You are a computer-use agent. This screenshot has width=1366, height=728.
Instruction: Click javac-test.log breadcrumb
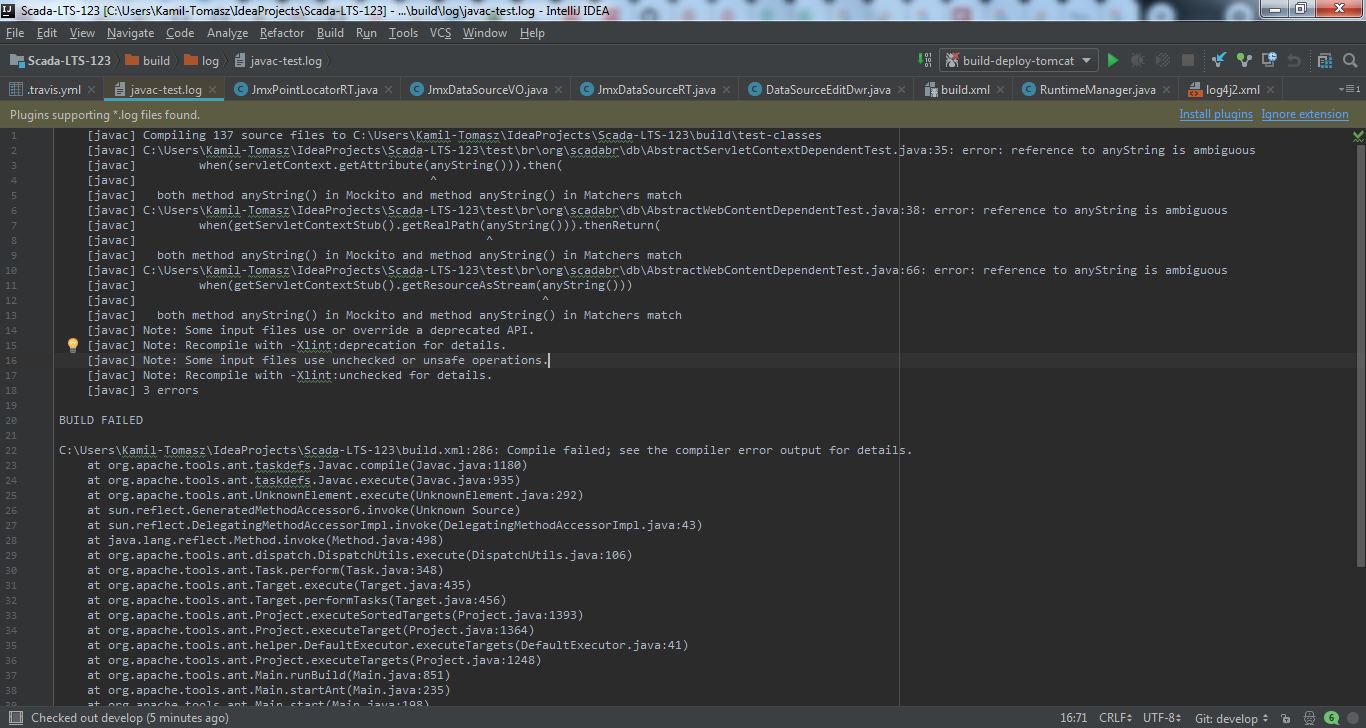point(278,61)
